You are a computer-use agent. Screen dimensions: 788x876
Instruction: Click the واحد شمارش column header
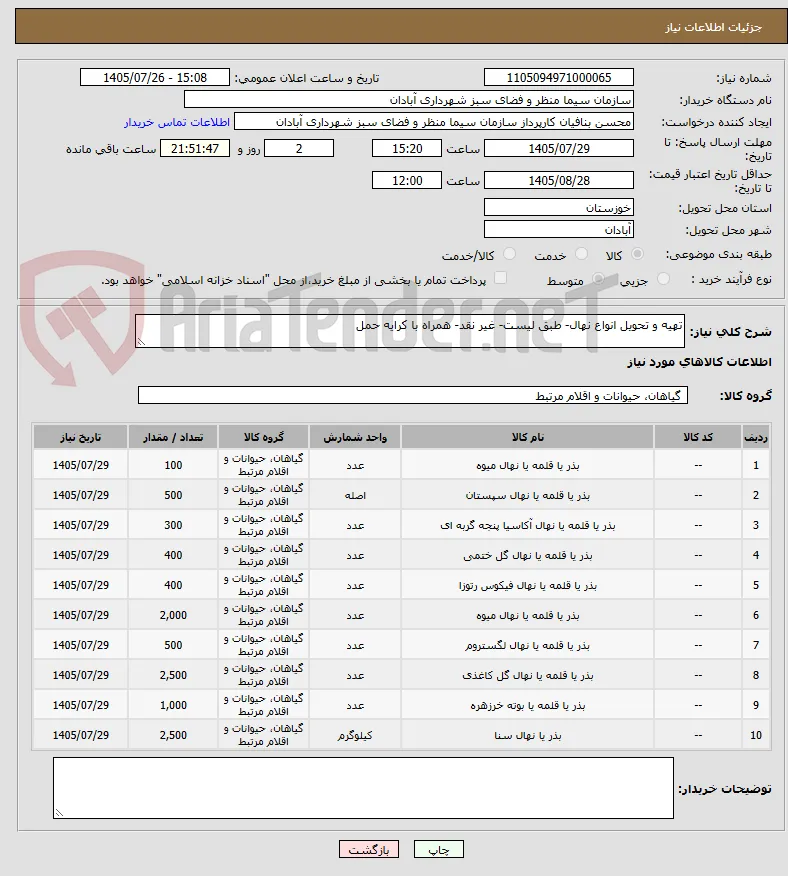pos(355,437)
